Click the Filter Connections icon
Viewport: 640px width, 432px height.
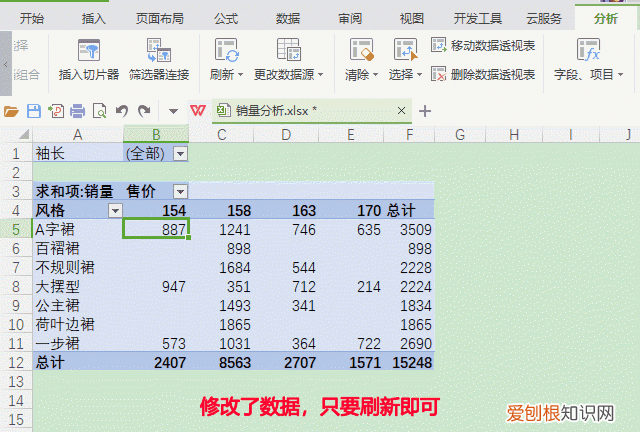159,50
